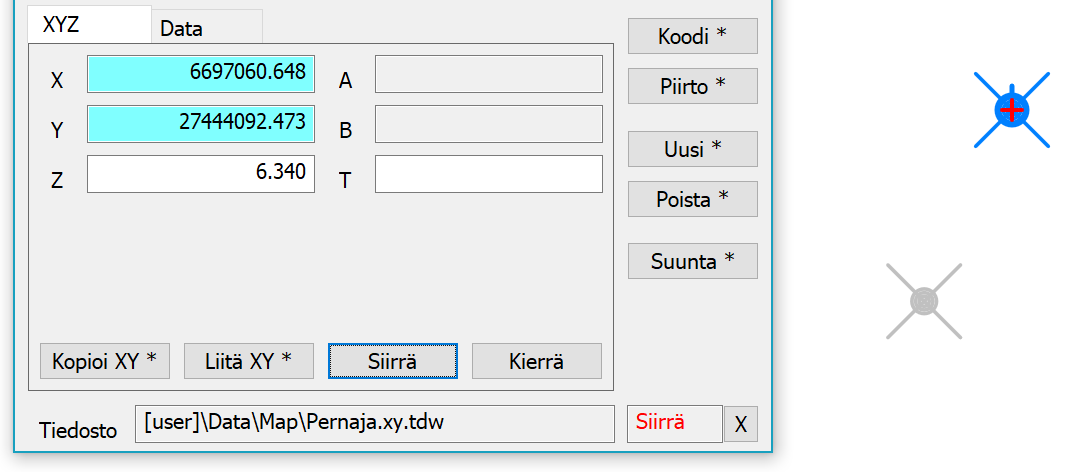Click the red Siirrä status field
Screen dimensions: 1086x472
click(674, 423)
